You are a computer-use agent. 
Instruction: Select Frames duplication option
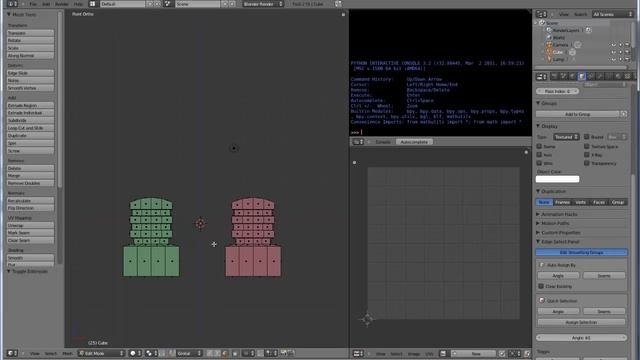pyautogui.click(x=562, y=202)
